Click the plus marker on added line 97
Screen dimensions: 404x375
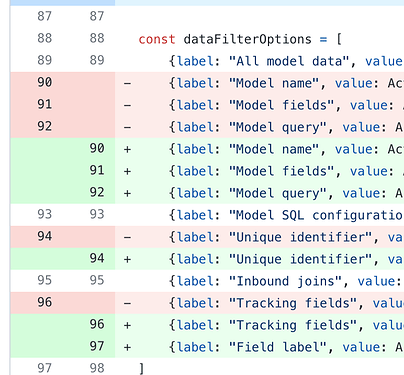coord(127,347)
